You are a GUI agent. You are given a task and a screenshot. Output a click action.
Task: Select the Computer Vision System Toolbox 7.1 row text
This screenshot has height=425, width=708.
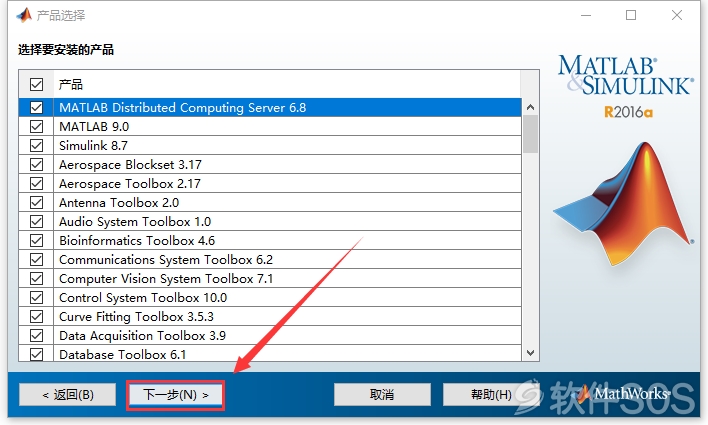(x=166, y=278)
